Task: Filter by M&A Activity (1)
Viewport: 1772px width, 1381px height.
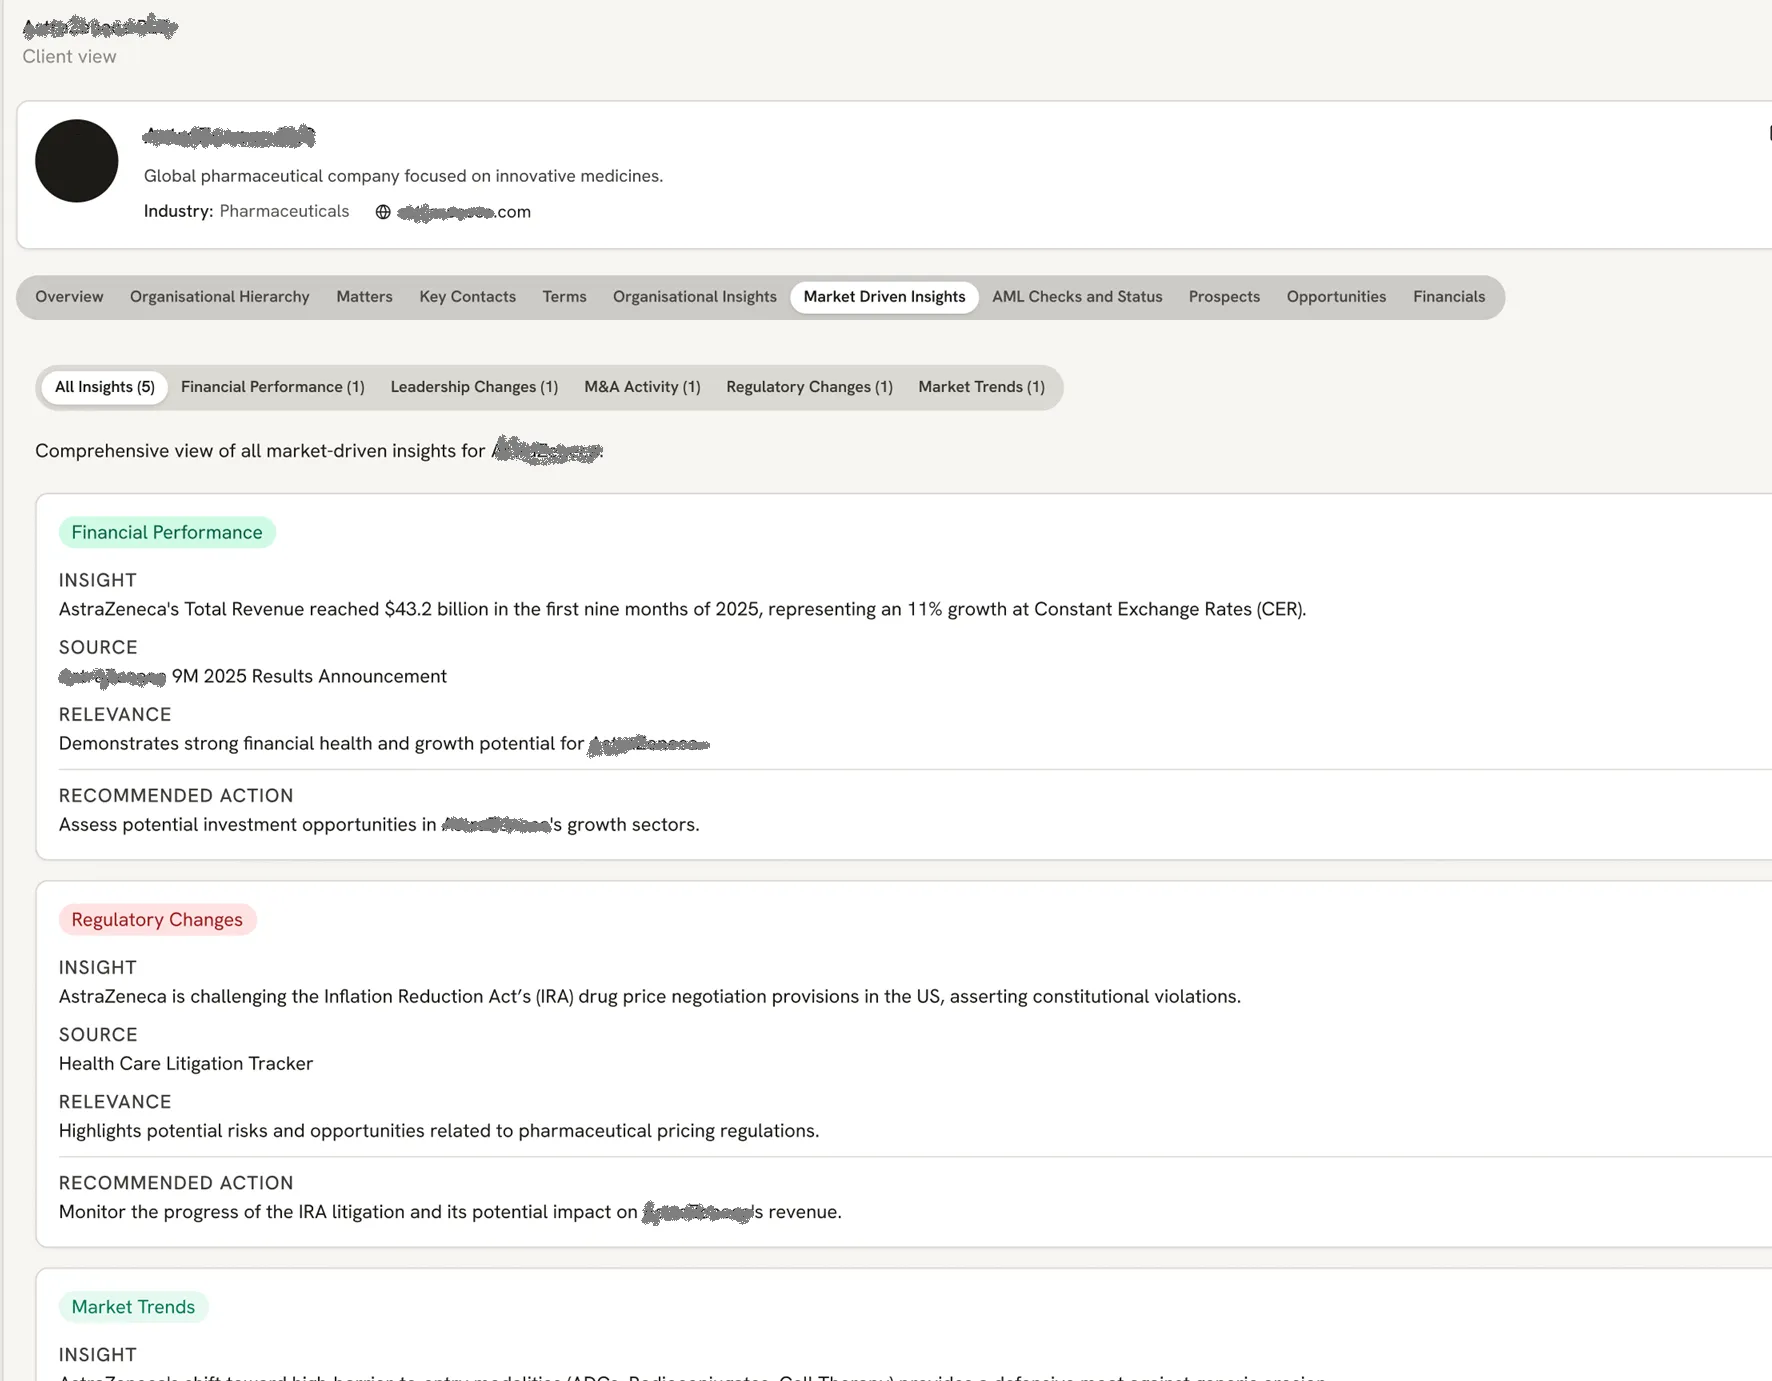Action: click(x=642, y=387)
